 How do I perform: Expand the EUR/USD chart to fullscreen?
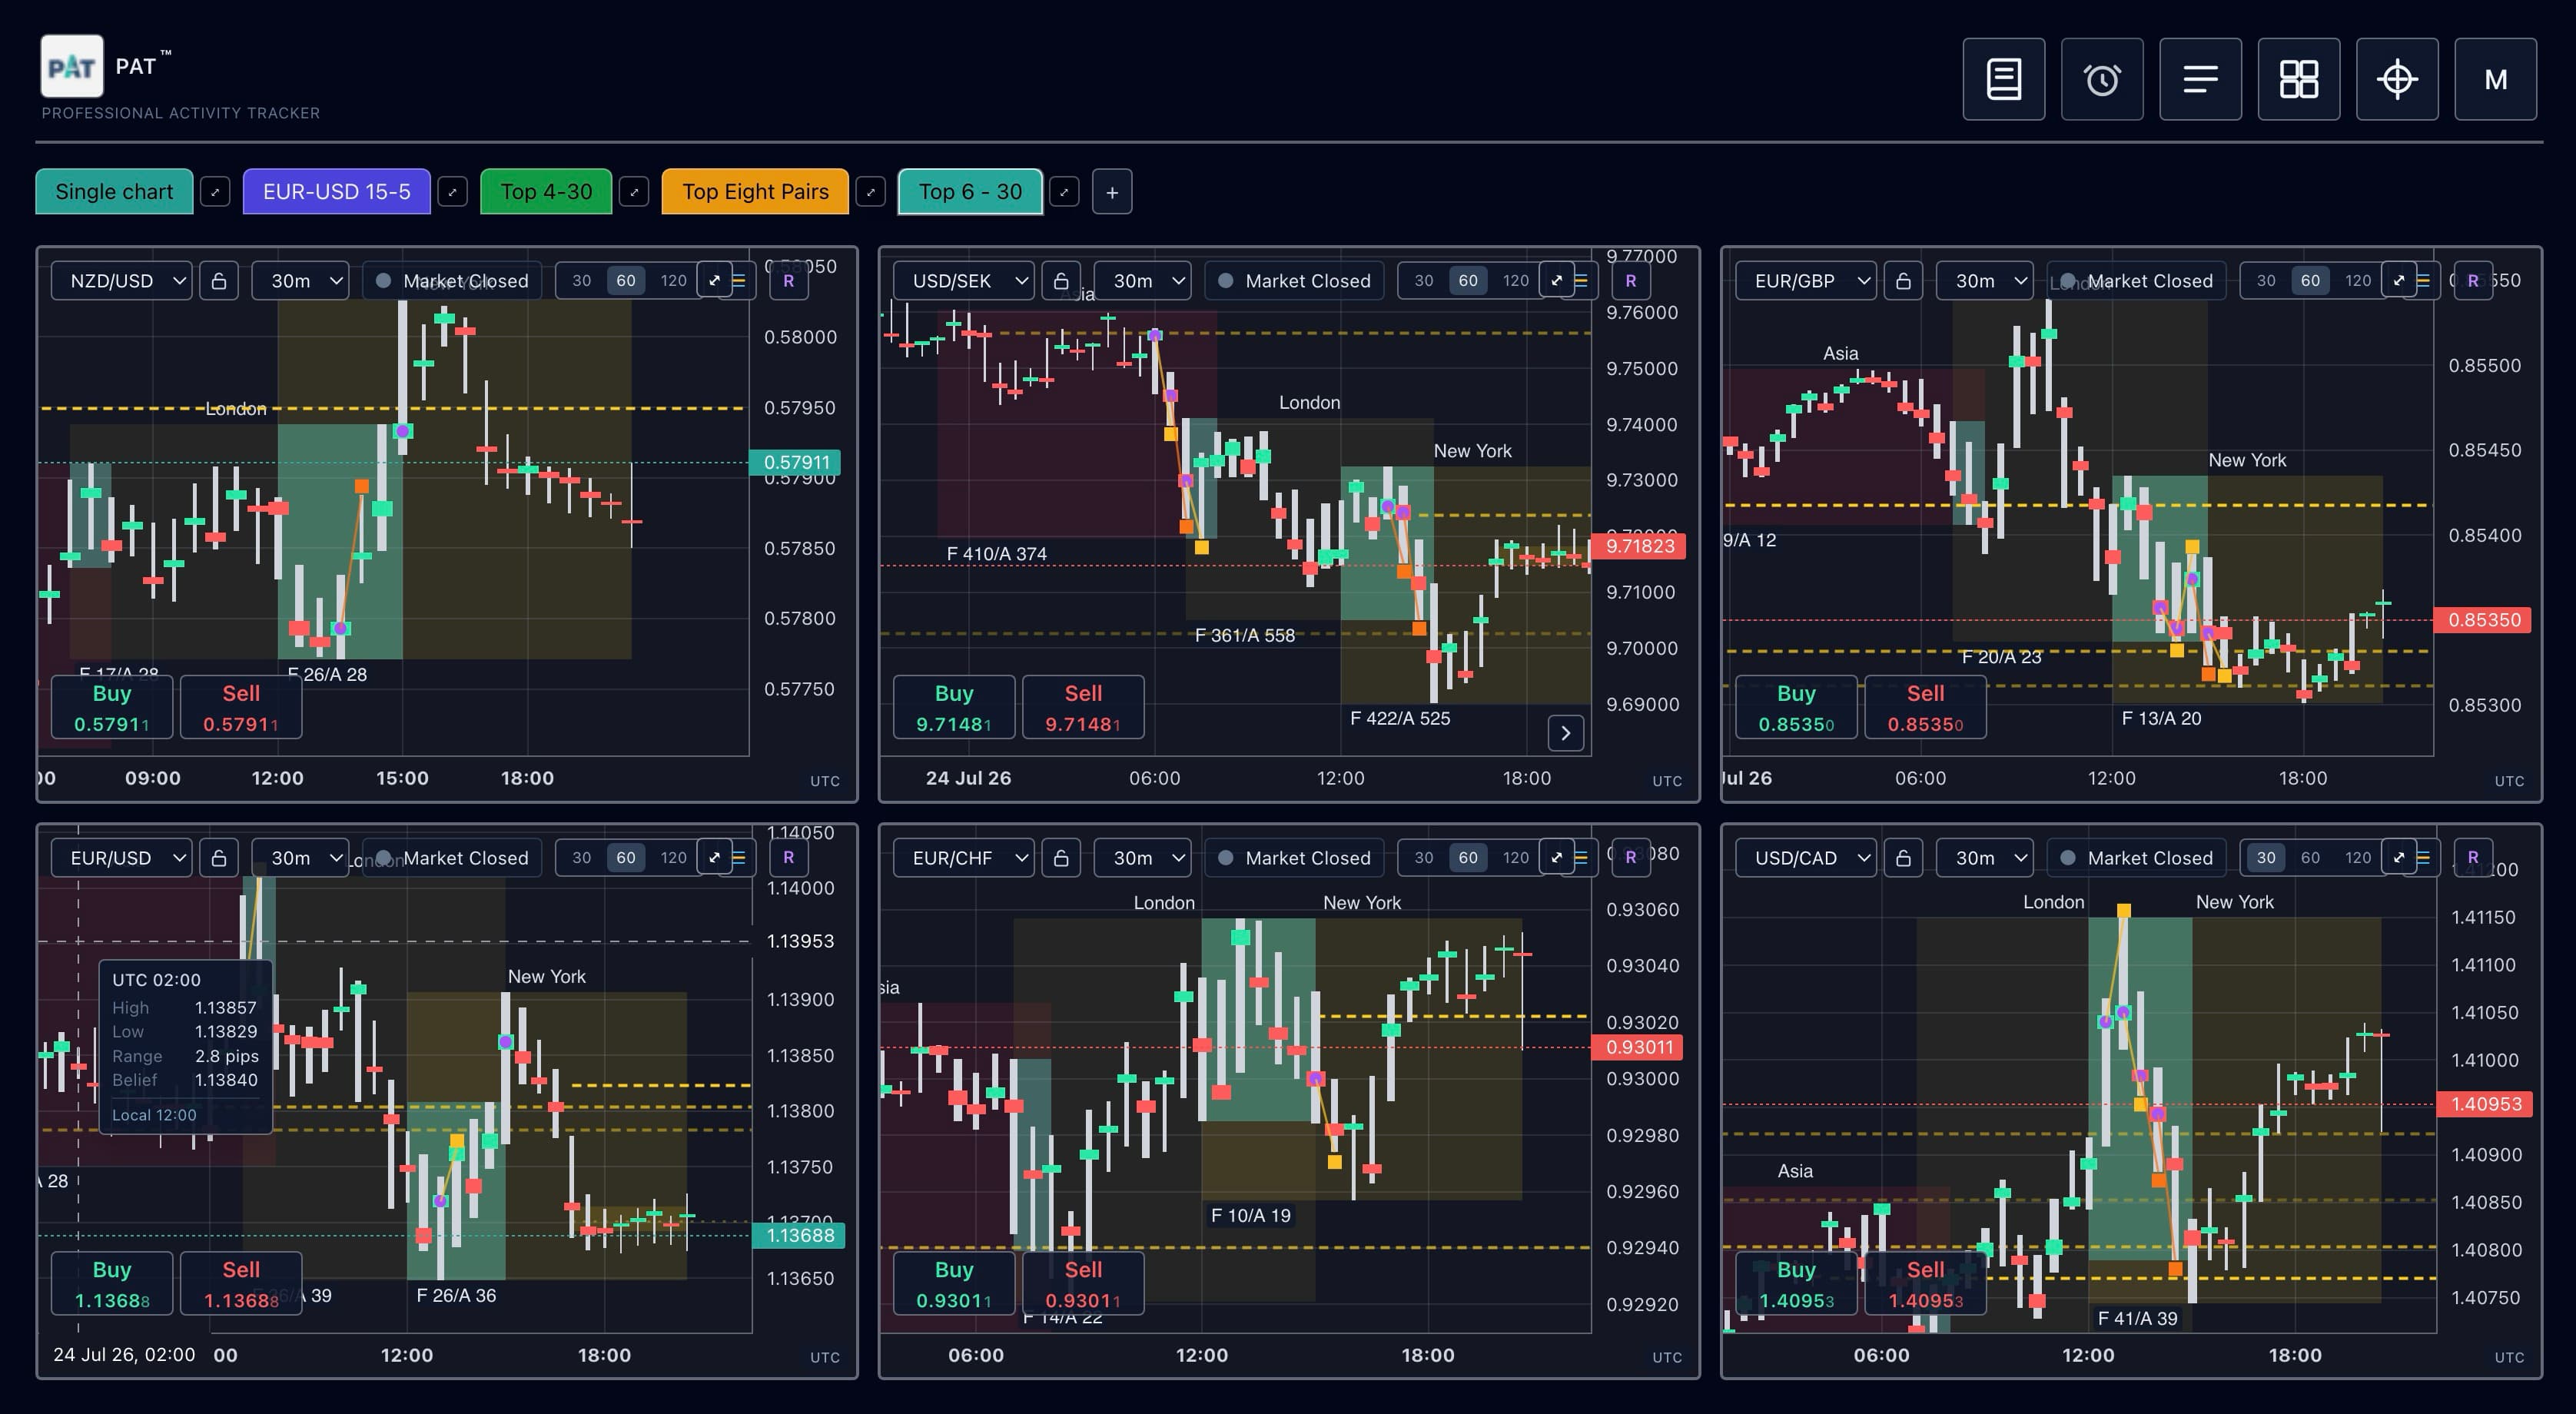(x=714, y=858)
